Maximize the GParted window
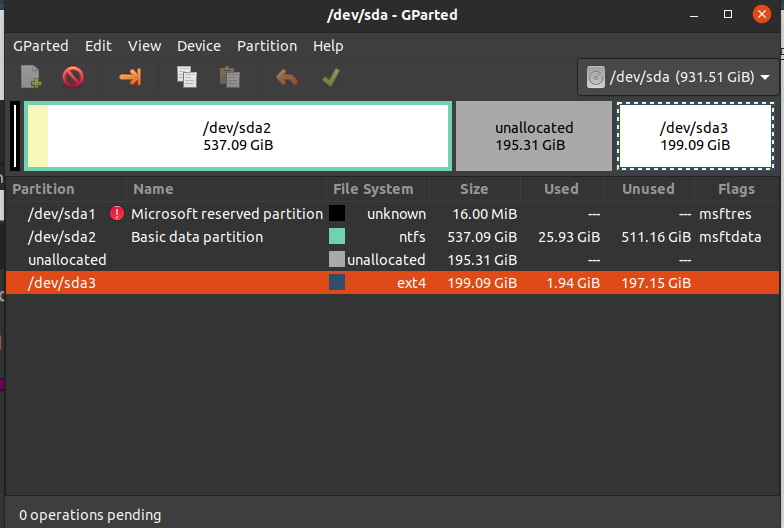The width and height of the screenshot is (784, 528). point(728,14)
